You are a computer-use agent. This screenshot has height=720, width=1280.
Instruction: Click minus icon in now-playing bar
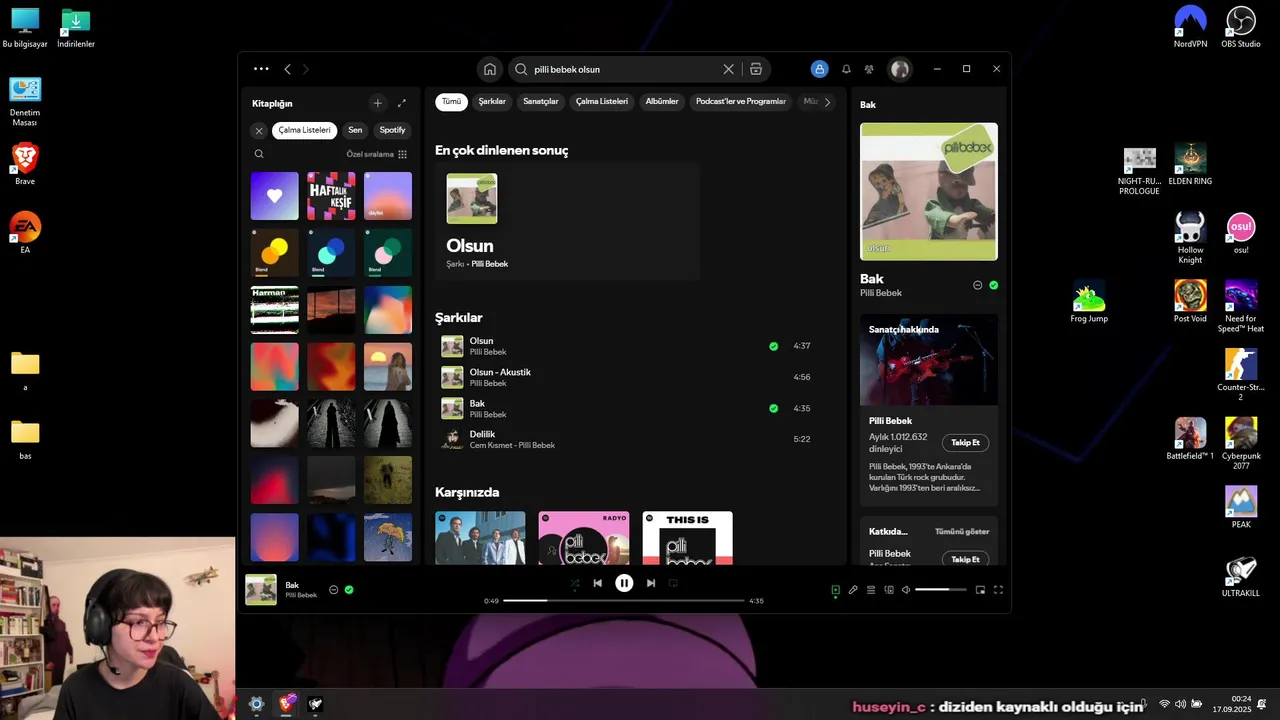tap(333, 590)
